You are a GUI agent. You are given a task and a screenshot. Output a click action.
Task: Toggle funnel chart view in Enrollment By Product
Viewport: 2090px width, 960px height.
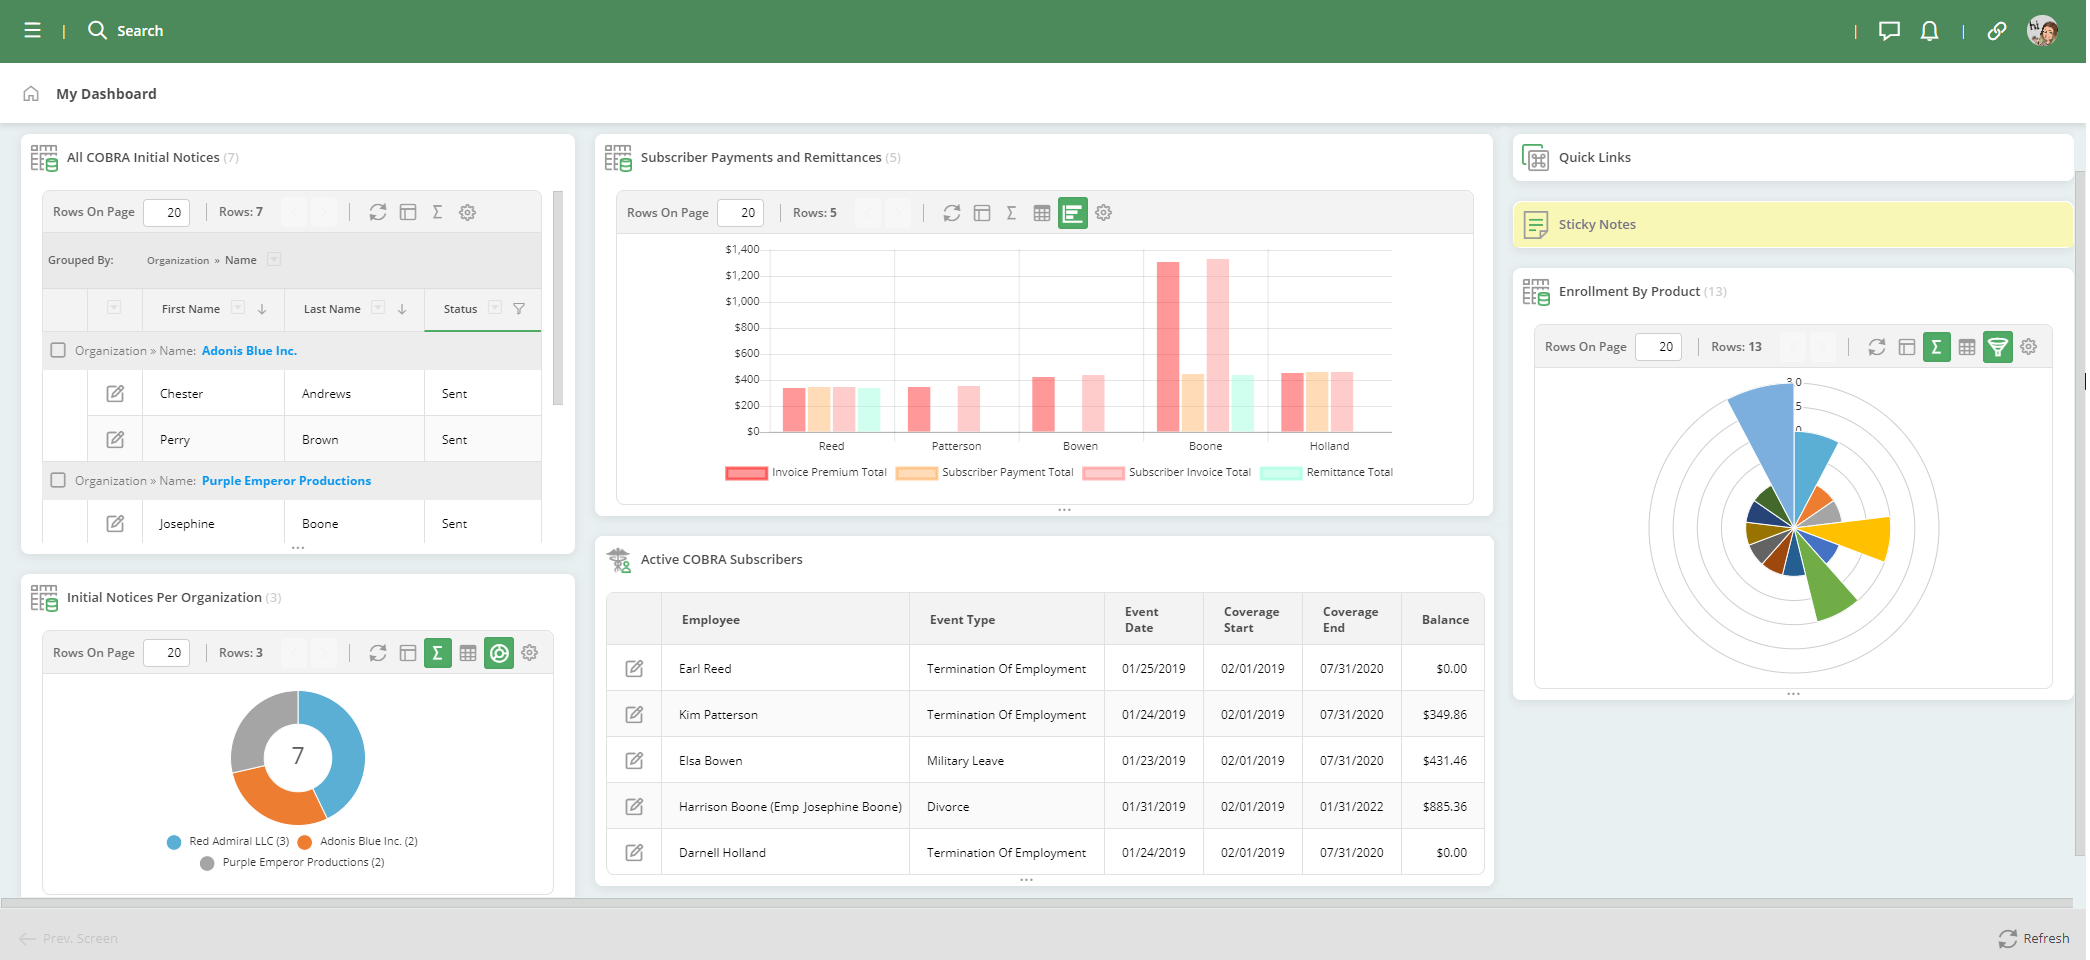click(x=1997, y=347)
